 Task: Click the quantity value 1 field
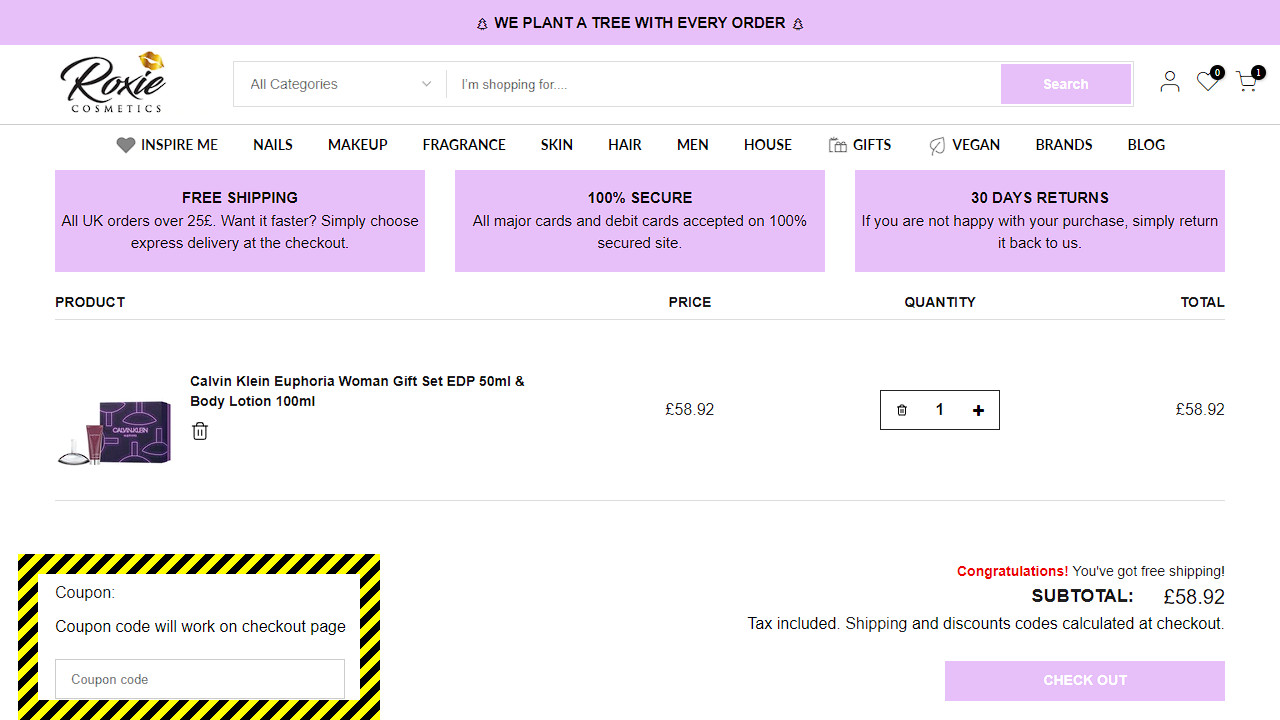click(x=939, y=410)
